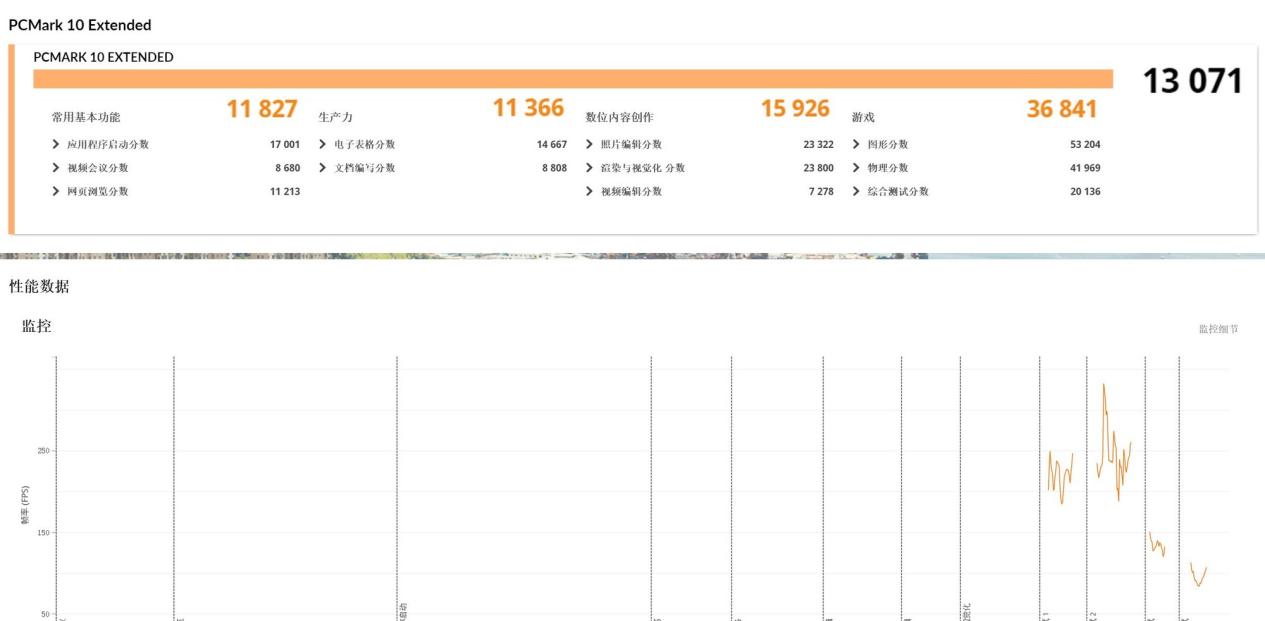The image size is (1265, 621).
Task: Click the tallest peak of the FPS graph
Action: tap(1104, 385)
